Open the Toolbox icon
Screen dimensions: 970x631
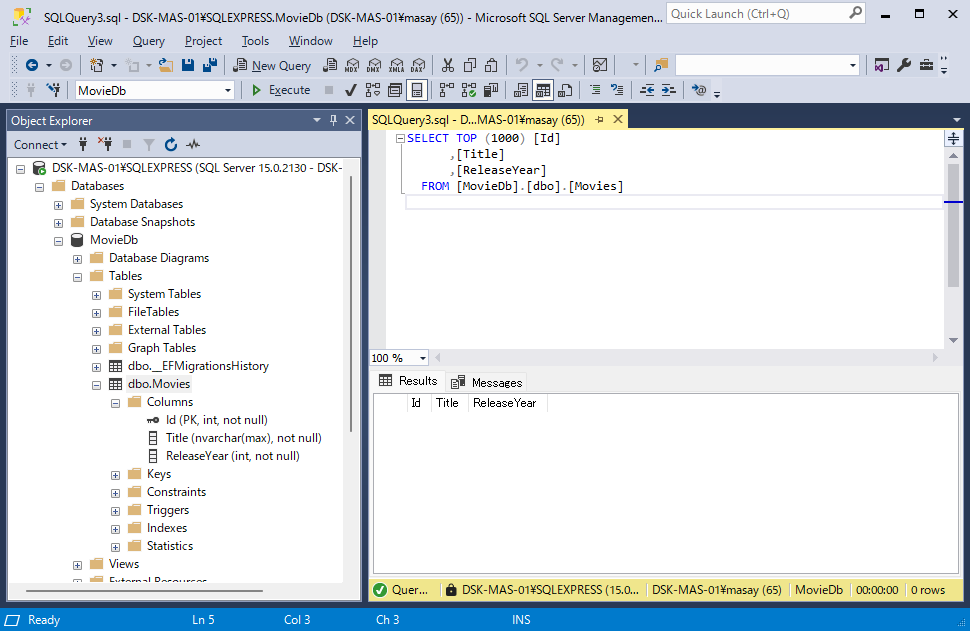tap(926, 65)
